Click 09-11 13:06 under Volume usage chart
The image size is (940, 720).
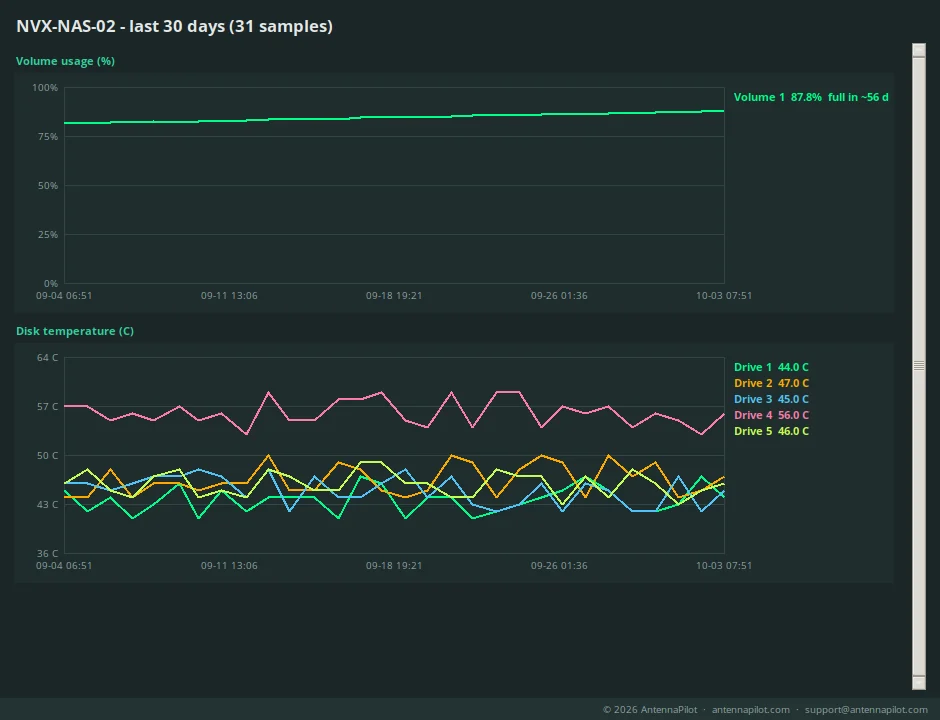[x=229, y=296]
